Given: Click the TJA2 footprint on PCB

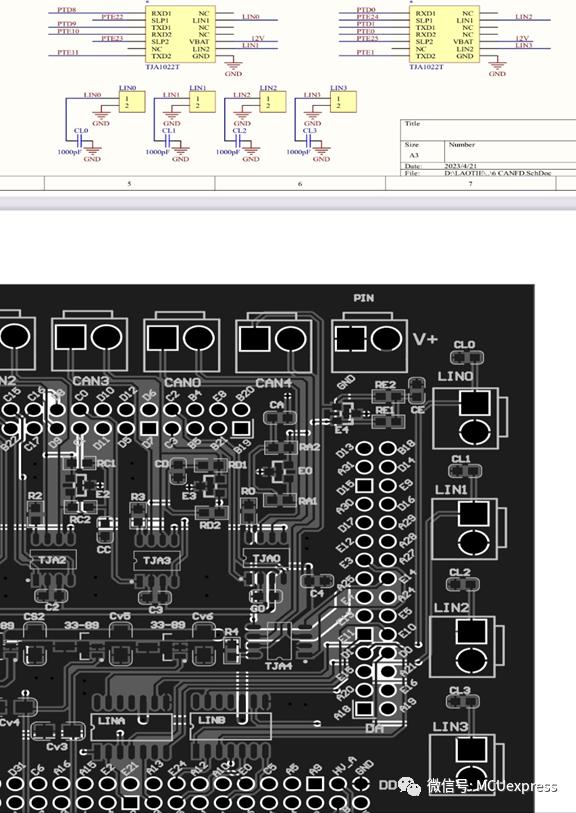Looking at the screenshot, I should [53, 560].
